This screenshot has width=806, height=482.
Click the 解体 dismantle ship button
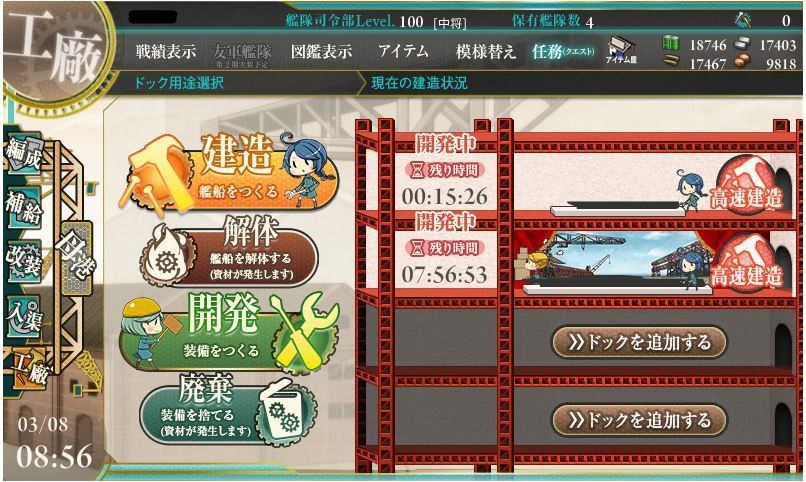coord(230,253)
